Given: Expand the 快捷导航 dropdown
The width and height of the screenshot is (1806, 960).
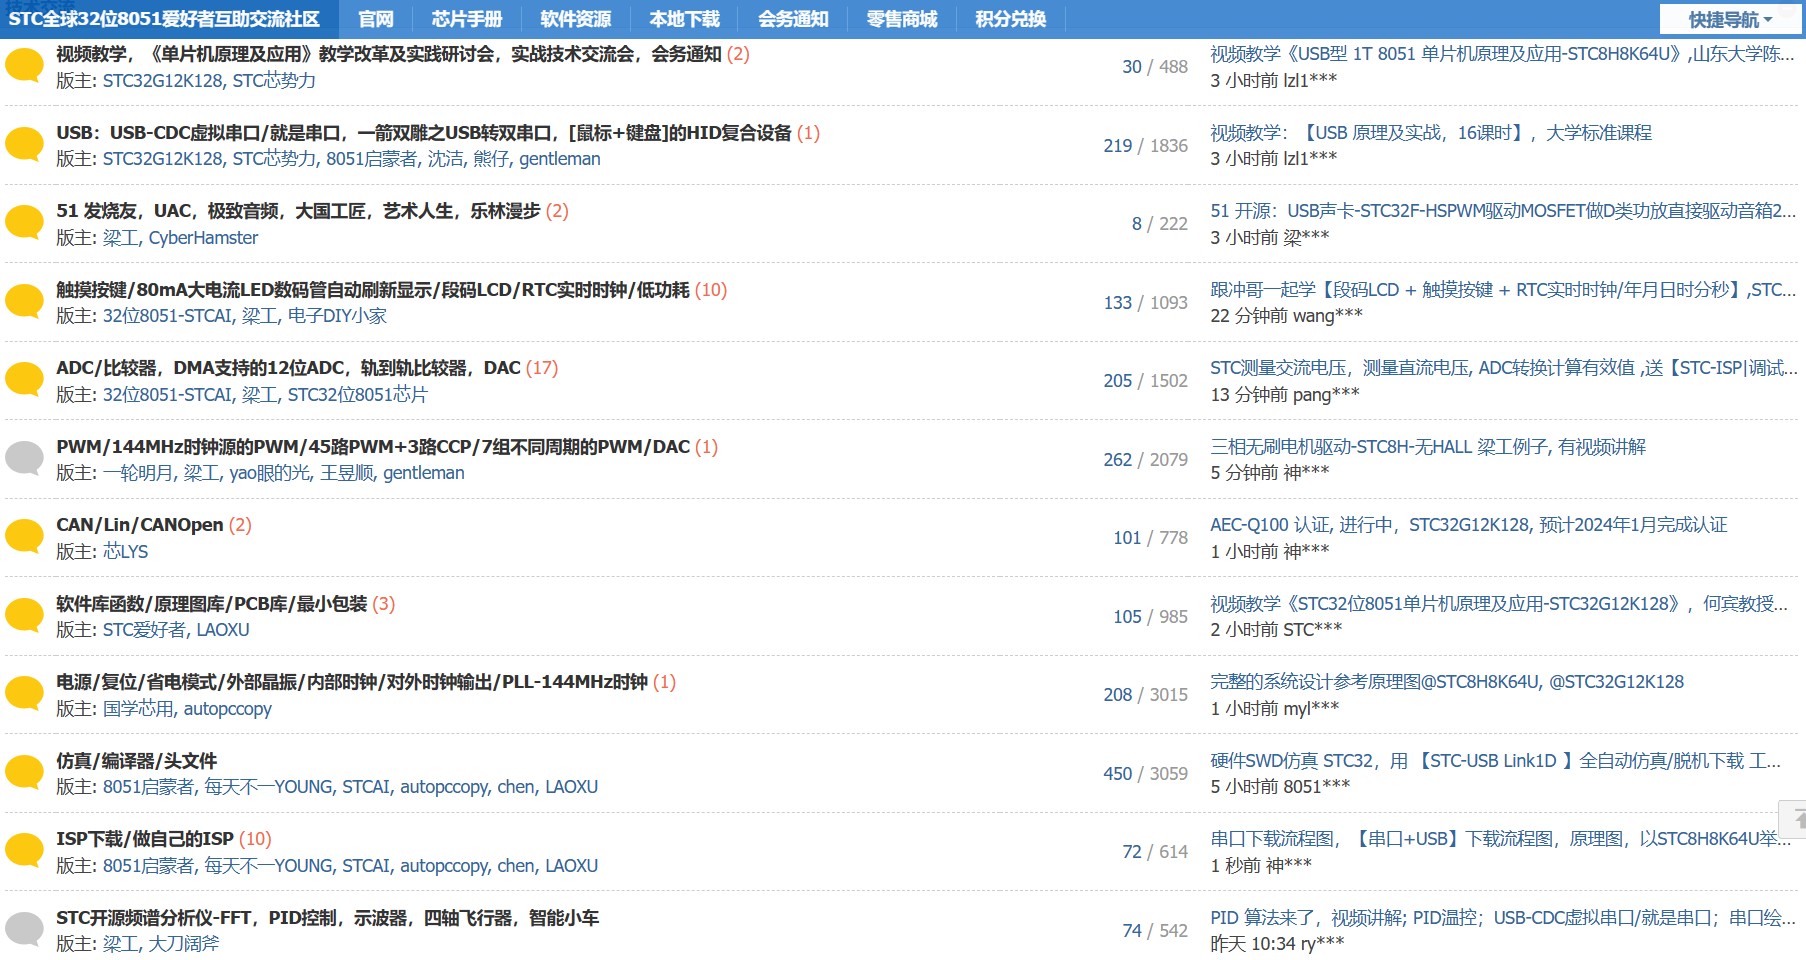Looking at the screenshot, I should [1730, 19].
